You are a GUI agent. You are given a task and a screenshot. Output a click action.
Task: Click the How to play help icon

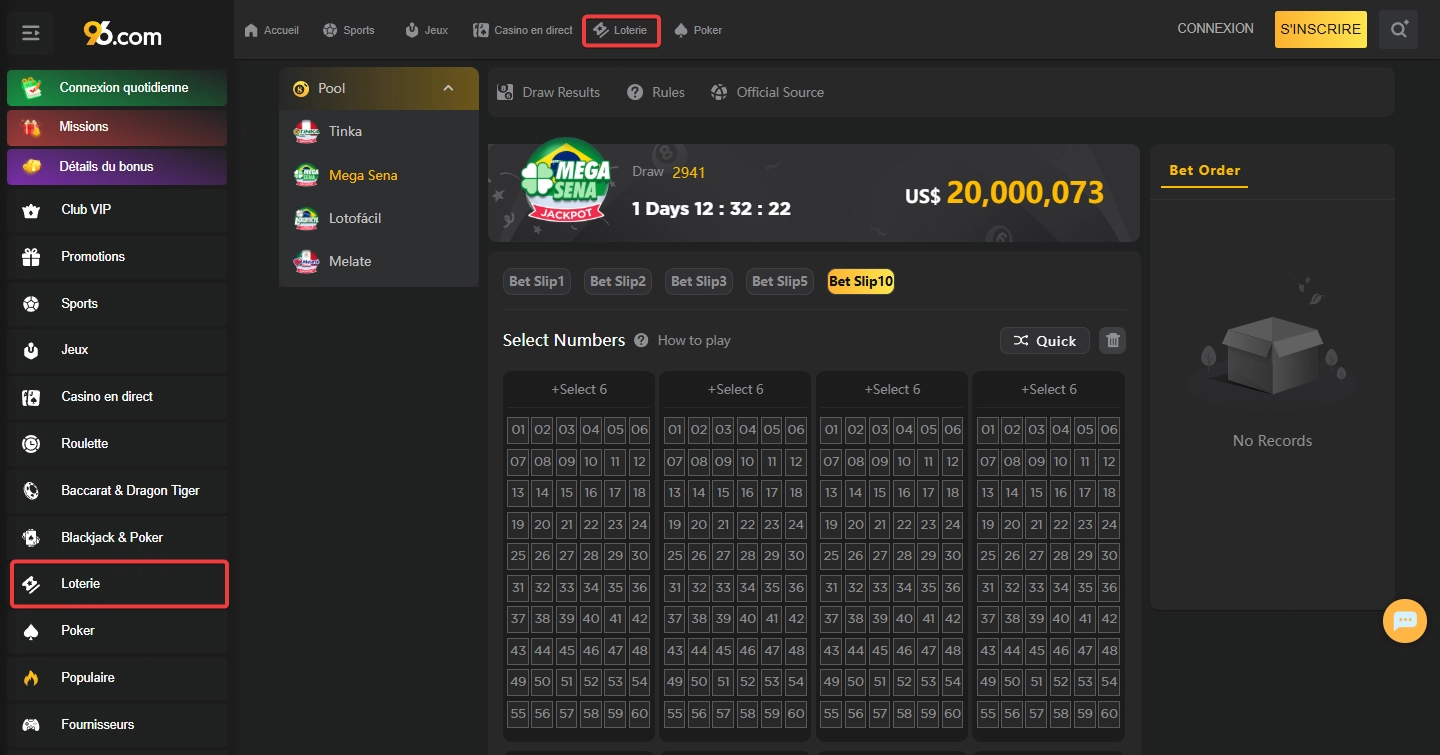[641, 340]
